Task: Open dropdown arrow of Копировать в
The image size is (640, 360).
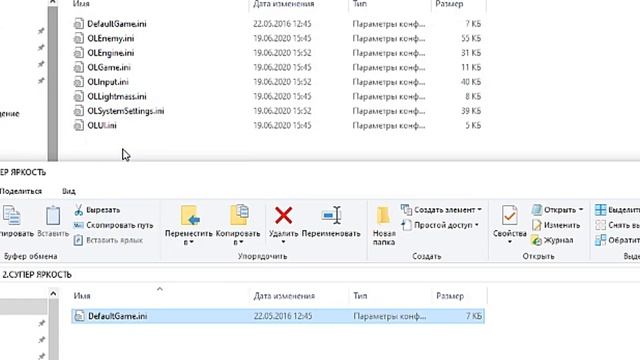Action: tap(241, 242)
